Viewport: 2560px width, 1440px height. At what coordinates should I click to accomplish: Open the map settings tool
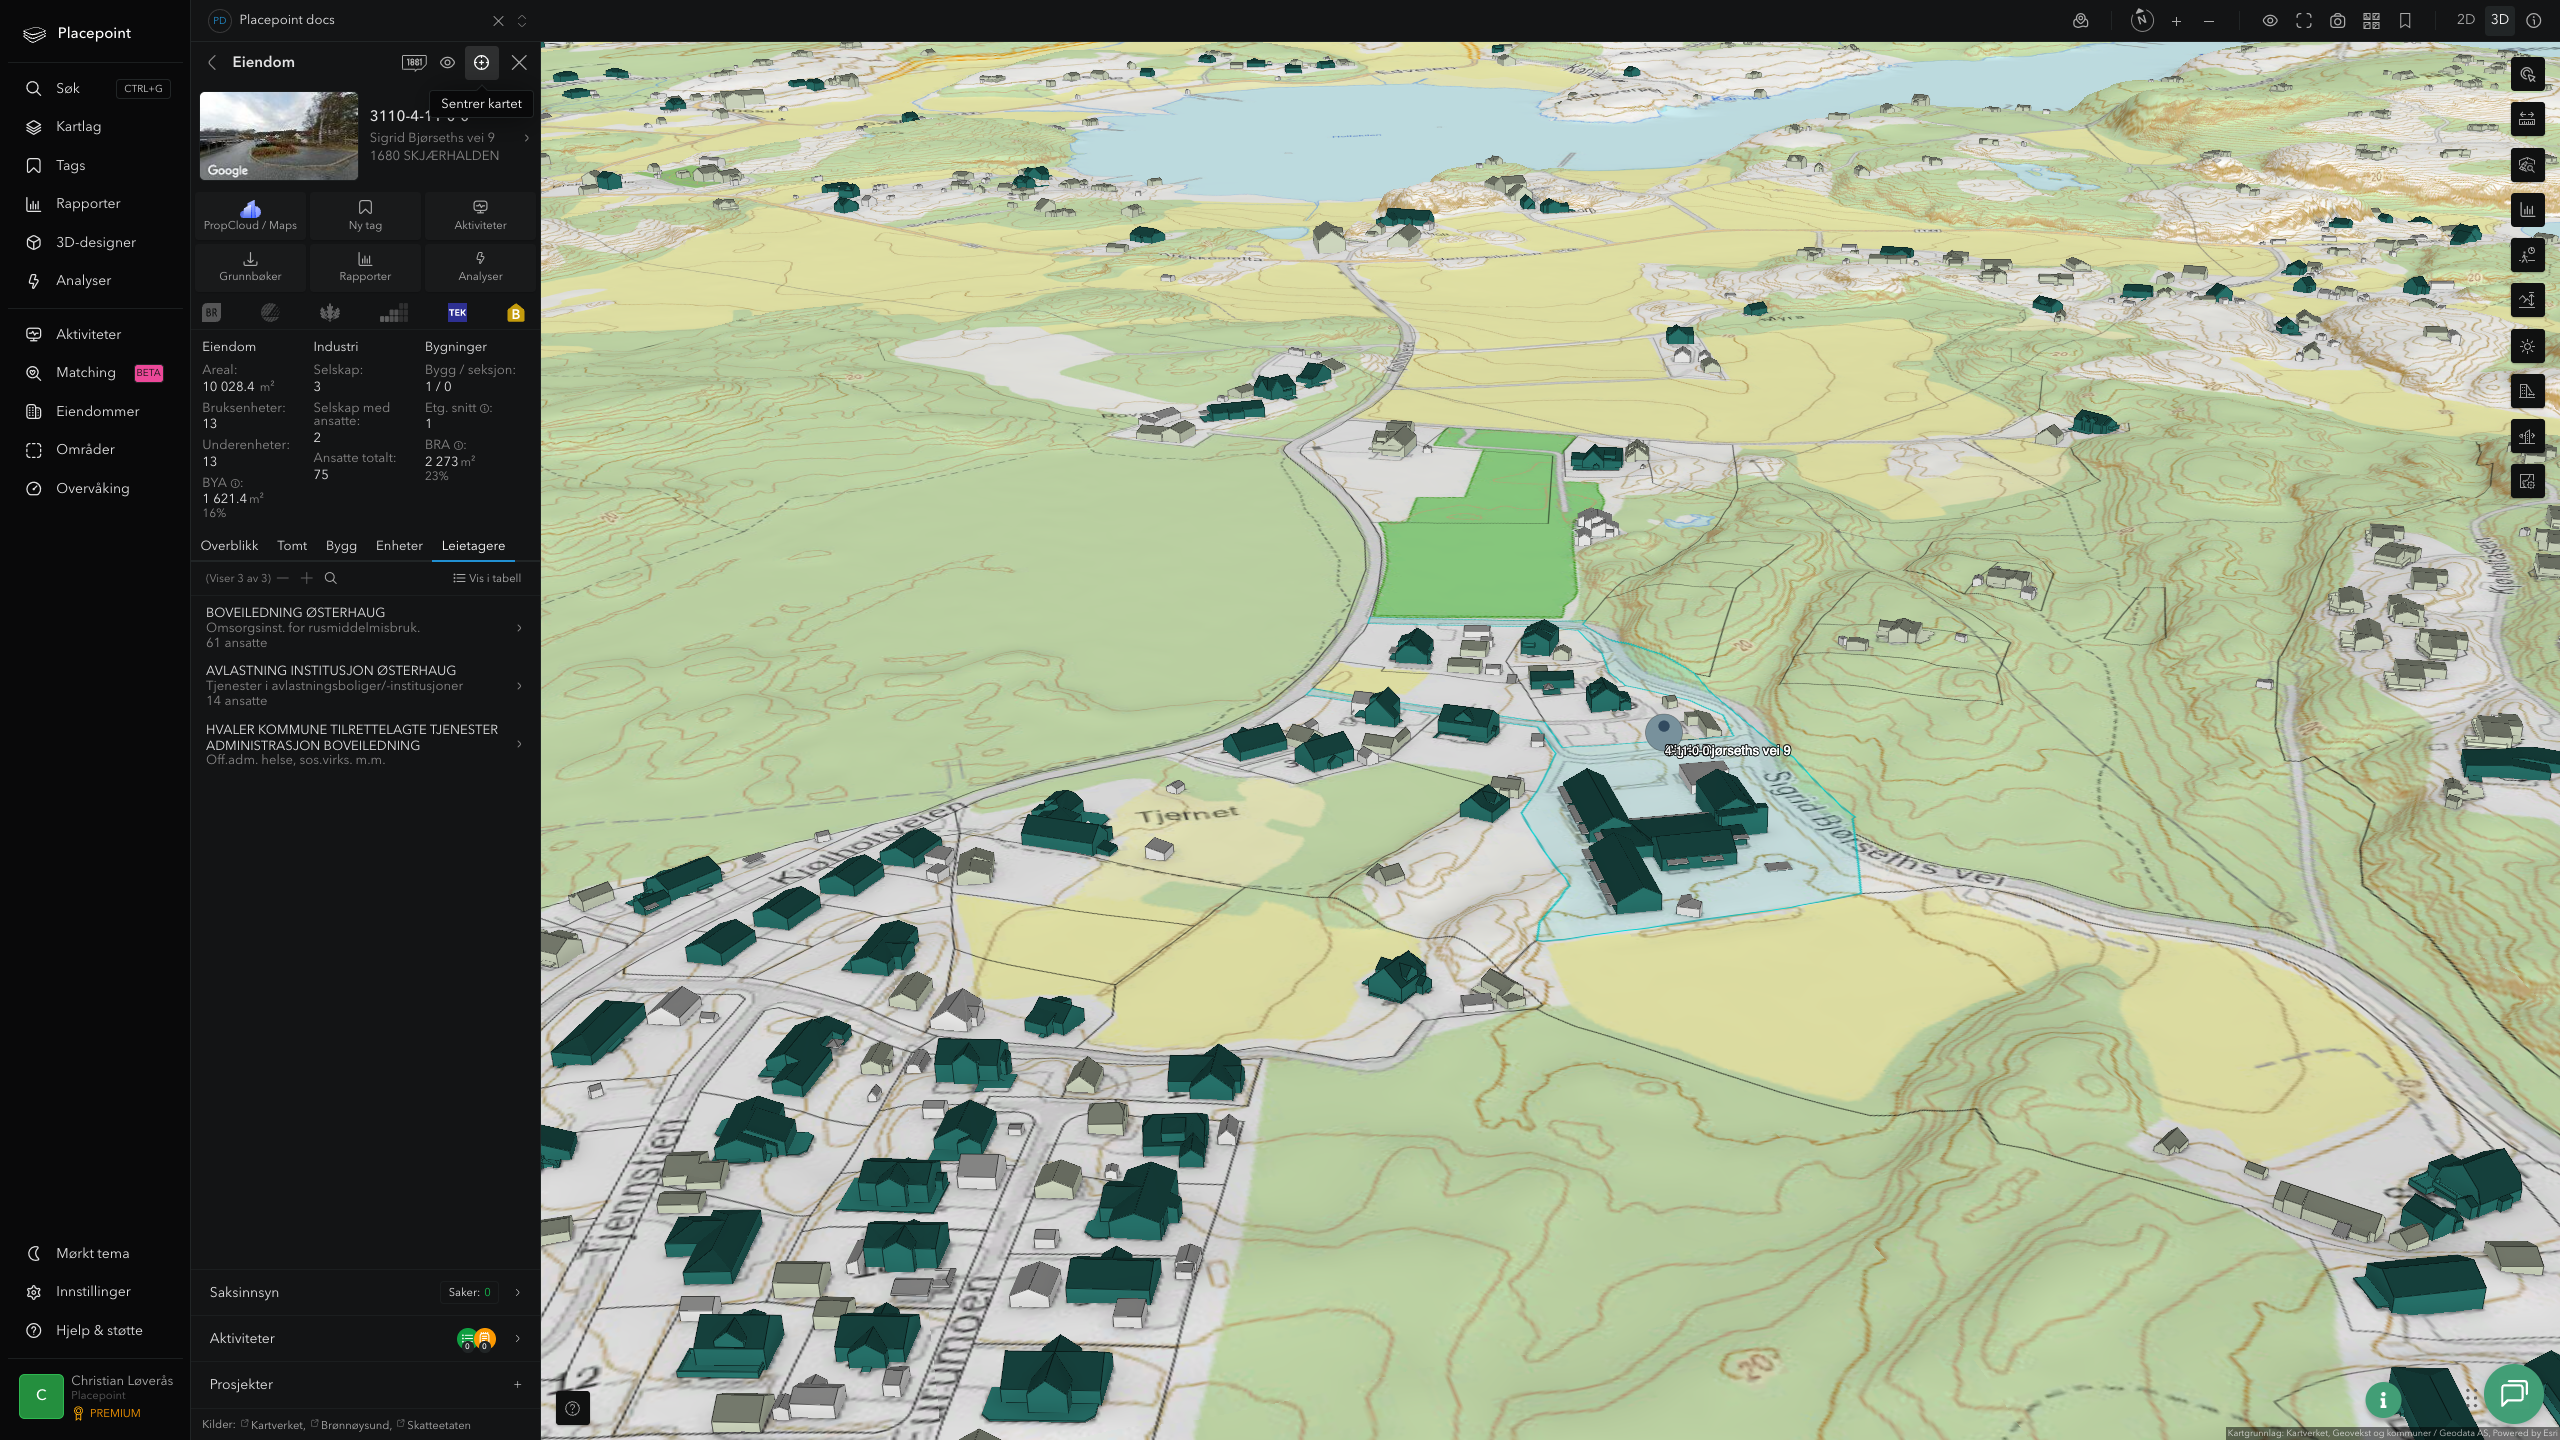click(2527, 481)
